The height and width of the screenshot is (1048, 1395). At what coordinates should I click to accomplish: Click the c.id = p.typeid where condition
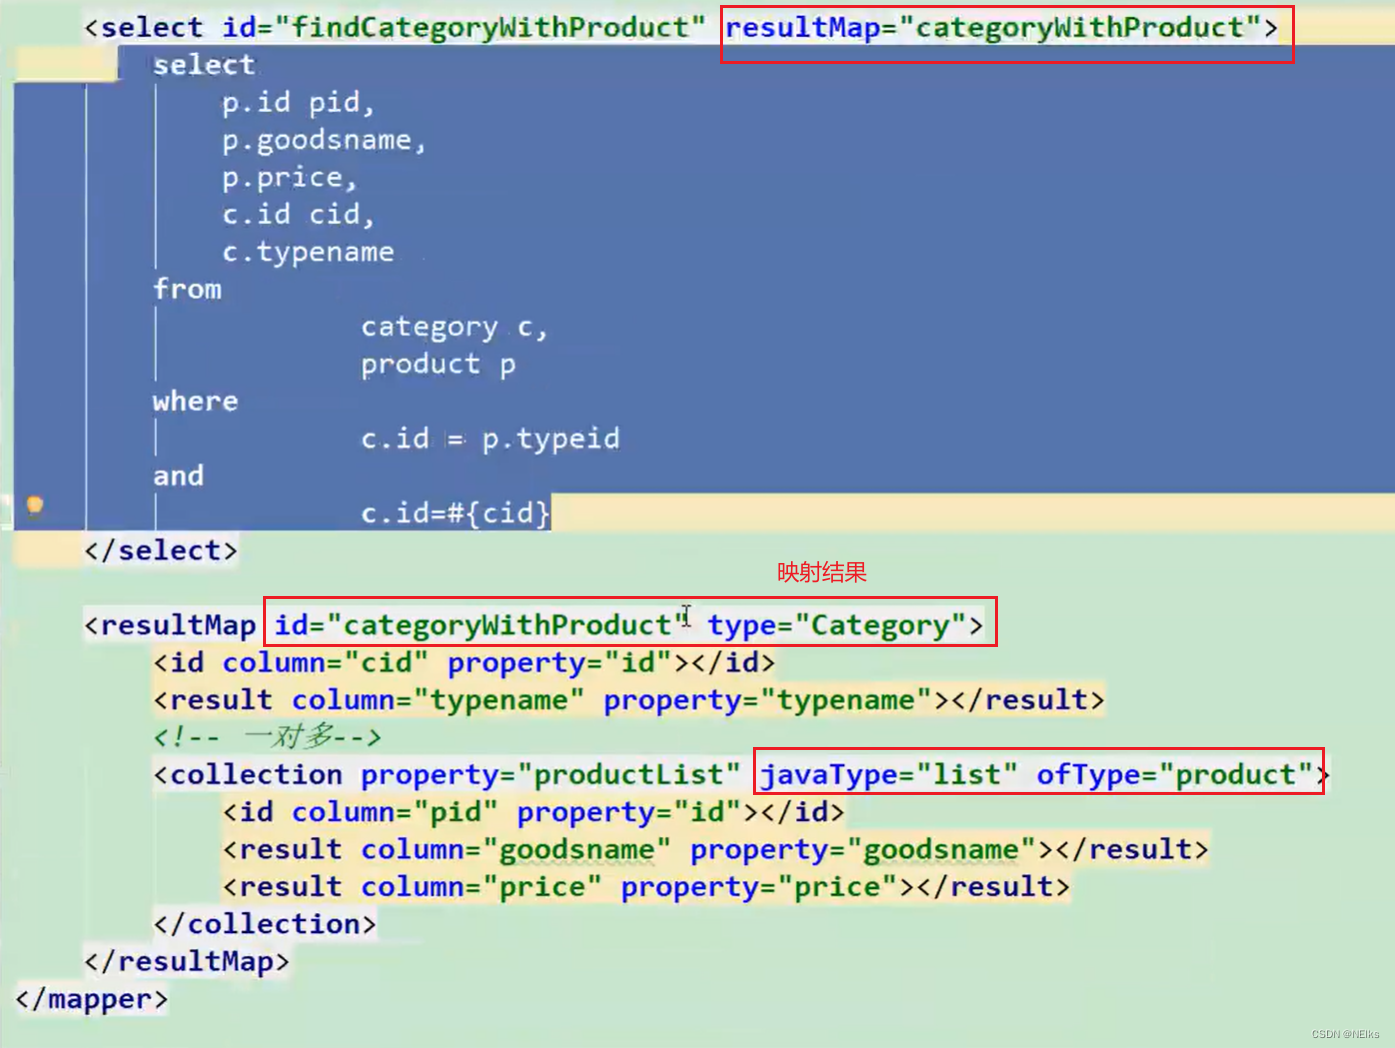489,438
